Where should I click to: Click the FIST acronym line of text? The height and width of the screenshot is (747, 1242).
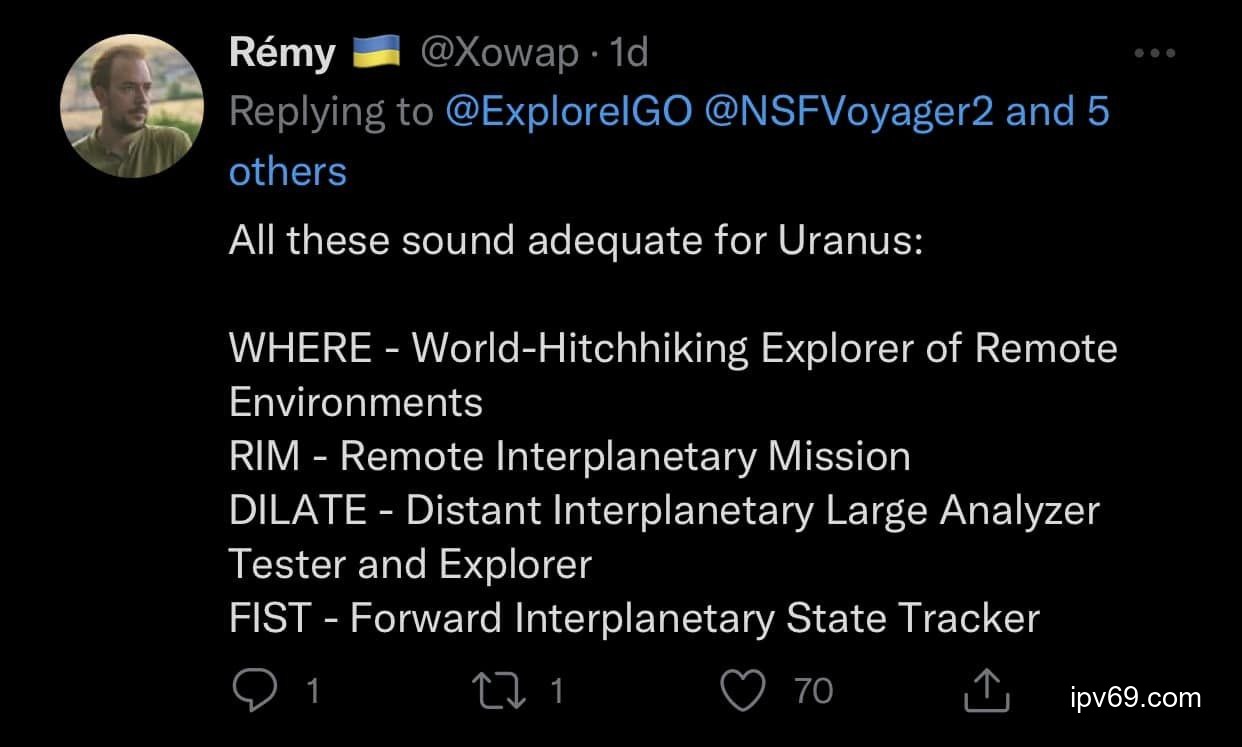(x=634, y=618)
